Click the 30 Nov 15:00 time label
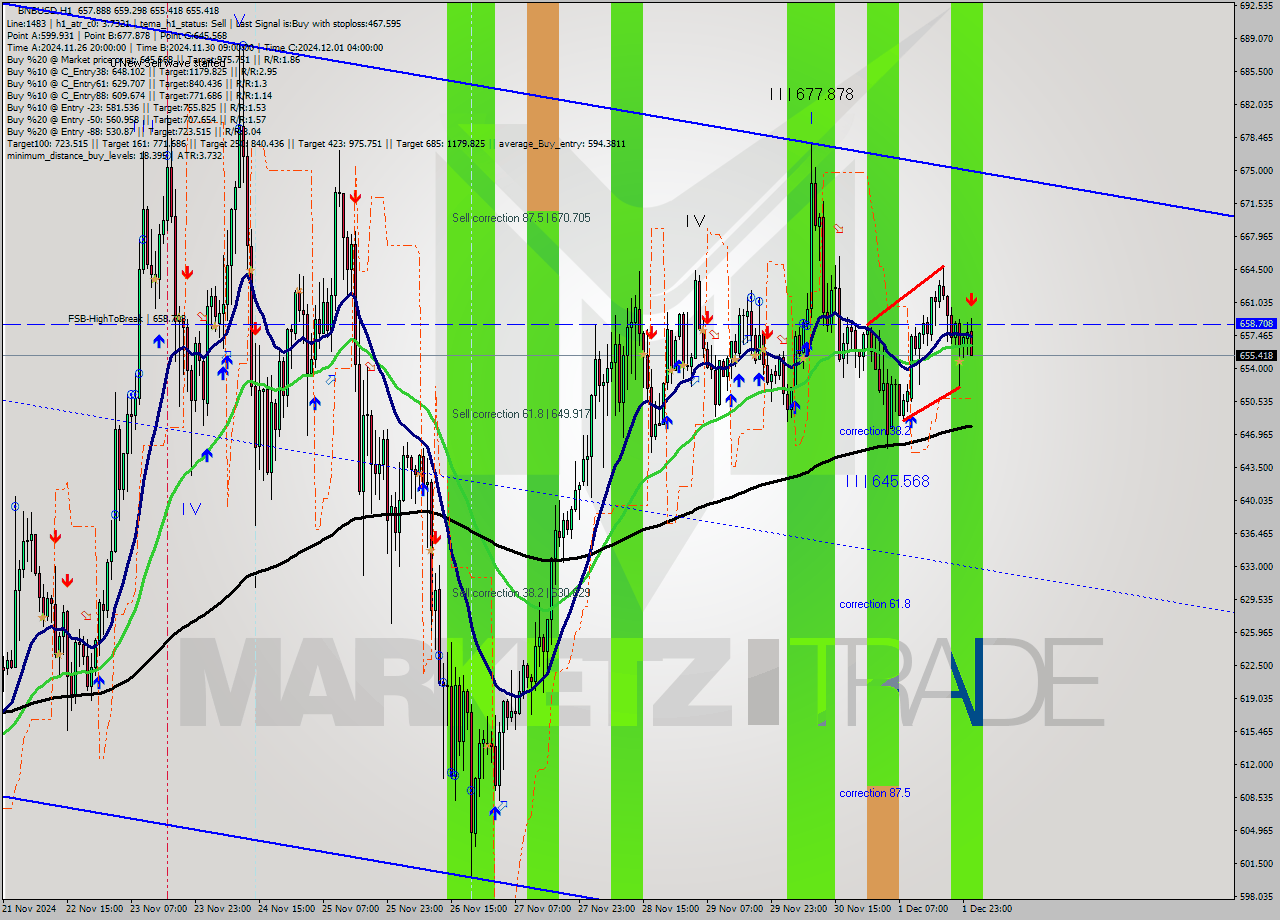1280x920 pixels. click(x=862, y=909)
